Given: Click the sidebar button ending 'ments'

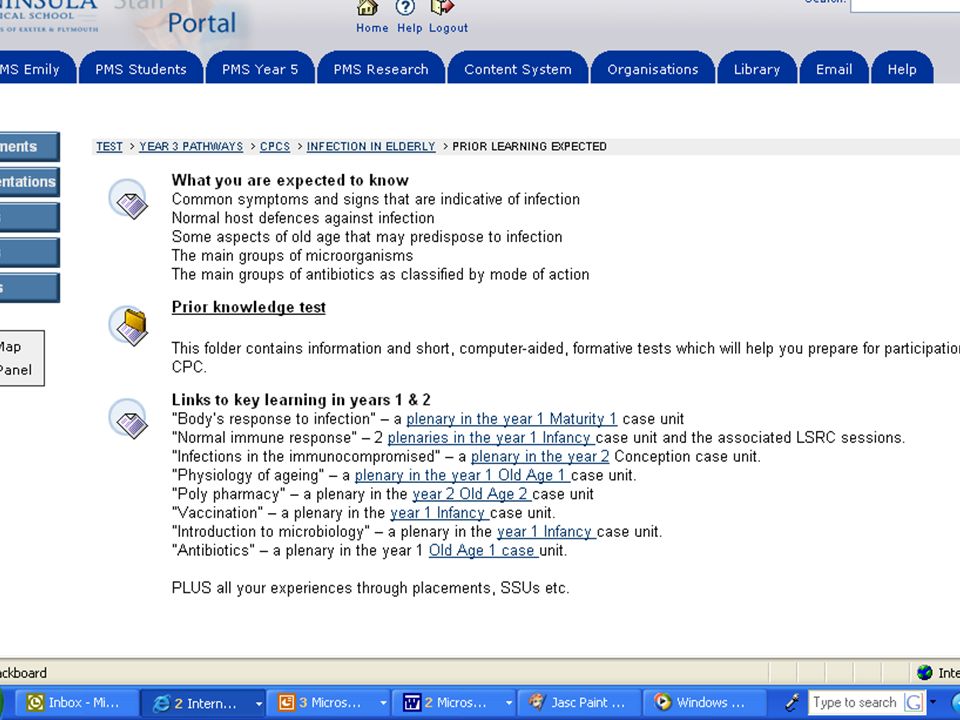Looking at the screenshot, I should coord(29,147).
